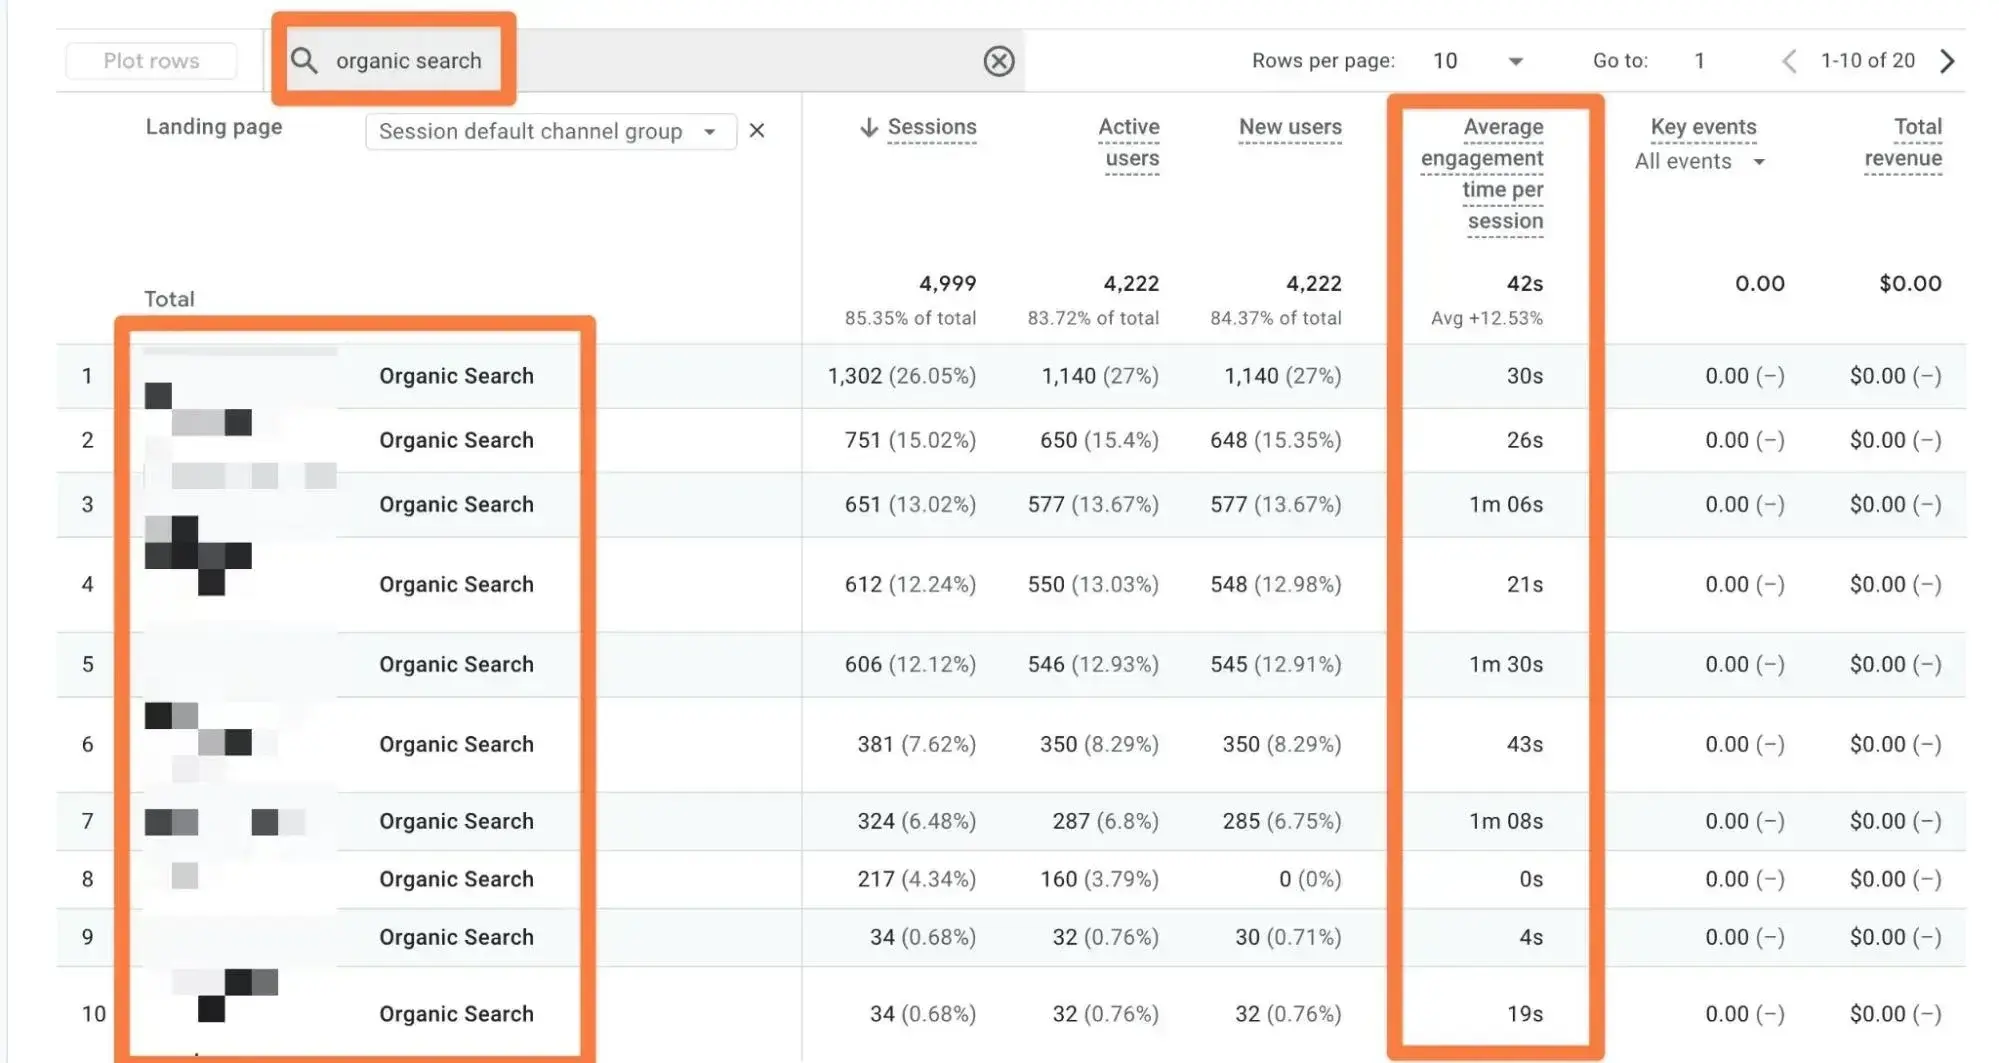Open the Rows per page dropdown
Viewport: 1999px width, 1063px height.
(x=1516, y=61)
